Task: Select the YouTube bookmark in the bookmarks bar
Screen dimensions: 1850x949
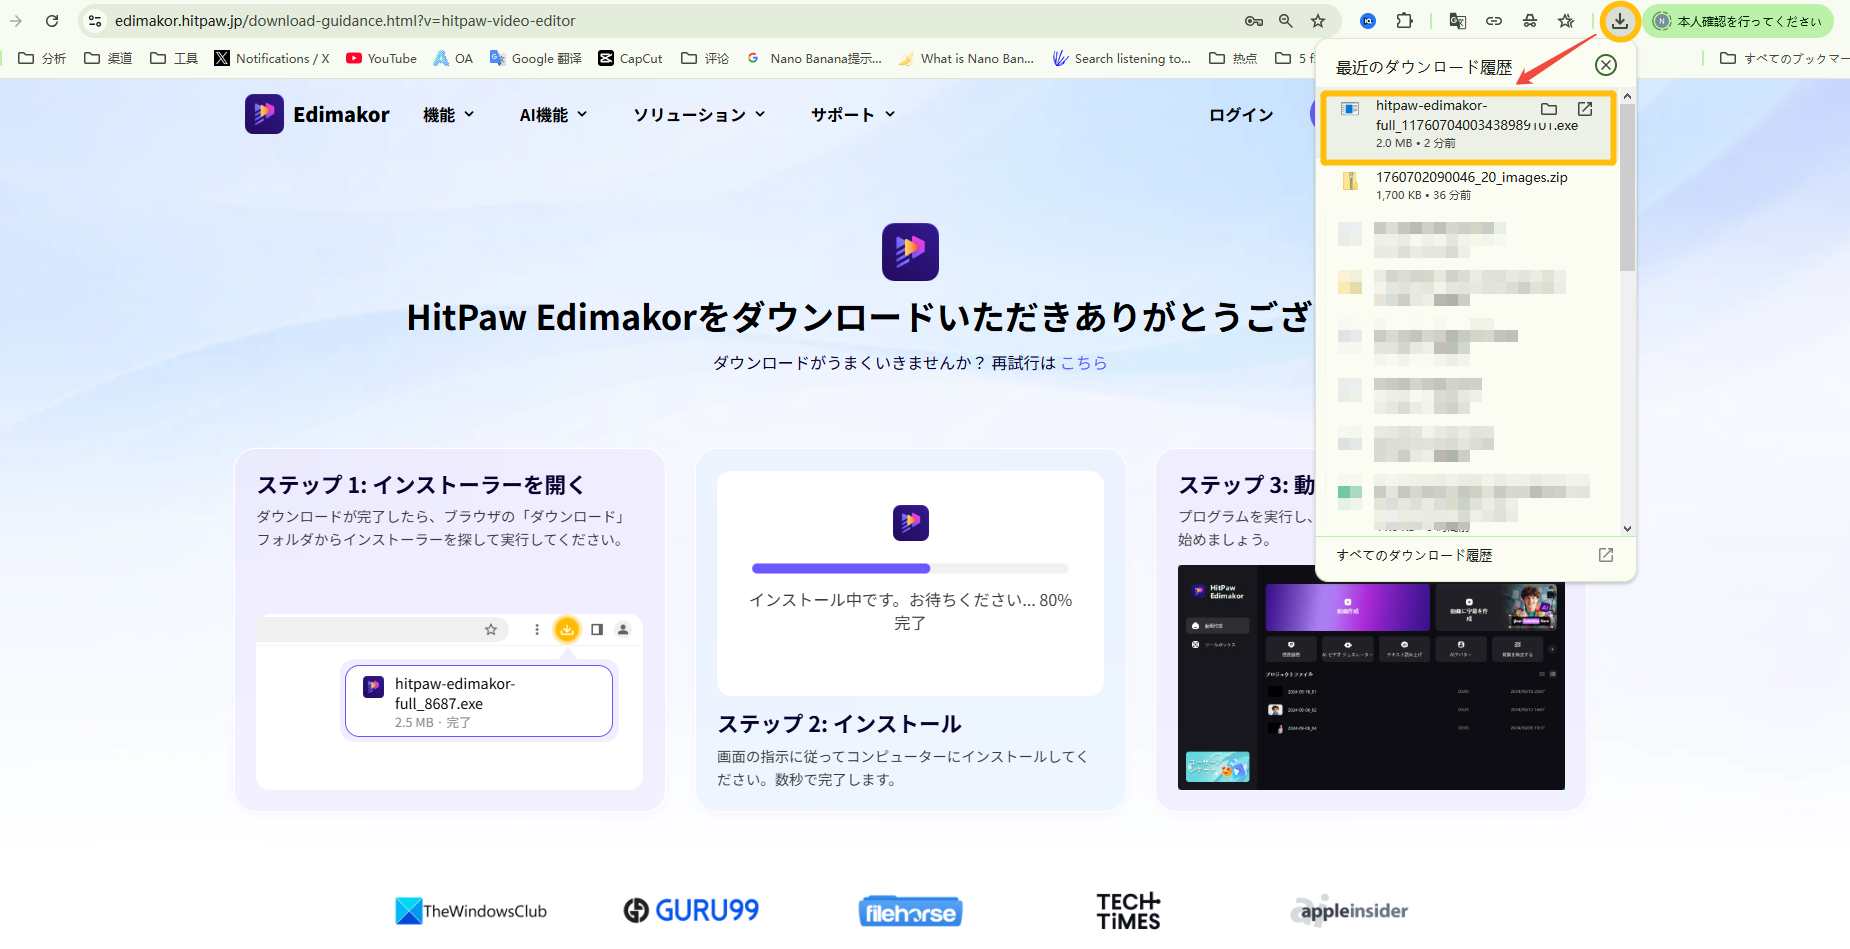Action: [381, 58]
